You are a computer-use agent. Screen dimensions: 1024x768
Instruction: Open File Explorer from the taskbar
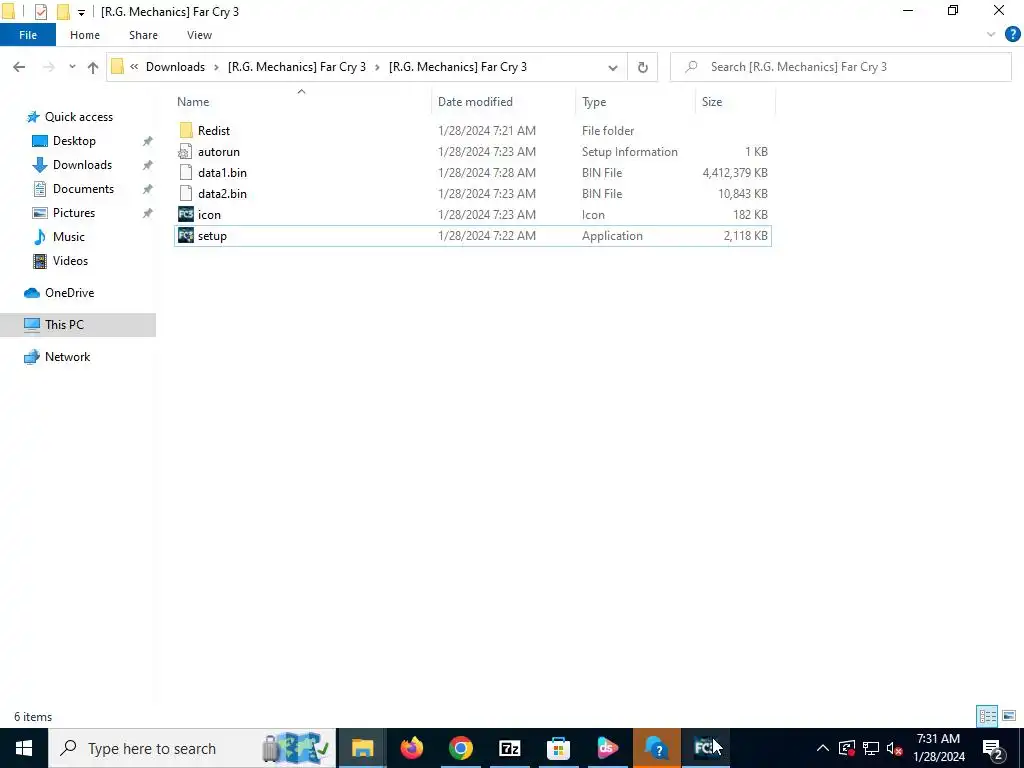click(x=362, y=748)
